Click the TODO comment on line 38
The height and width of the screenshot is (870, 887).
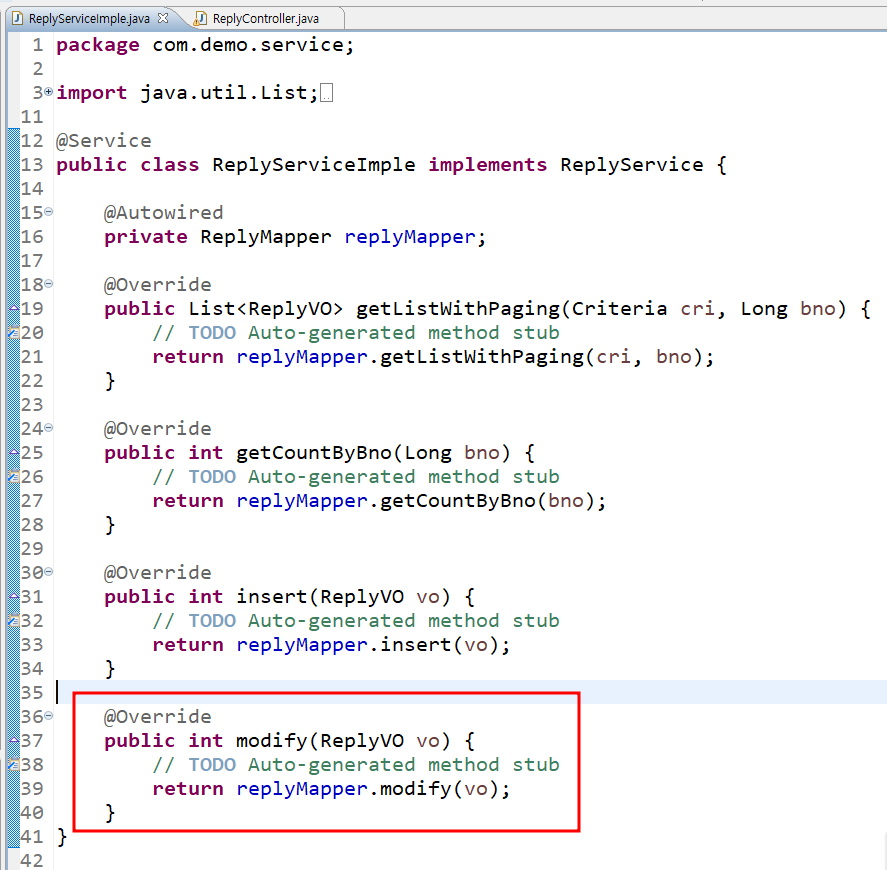(x=356, y=765)
